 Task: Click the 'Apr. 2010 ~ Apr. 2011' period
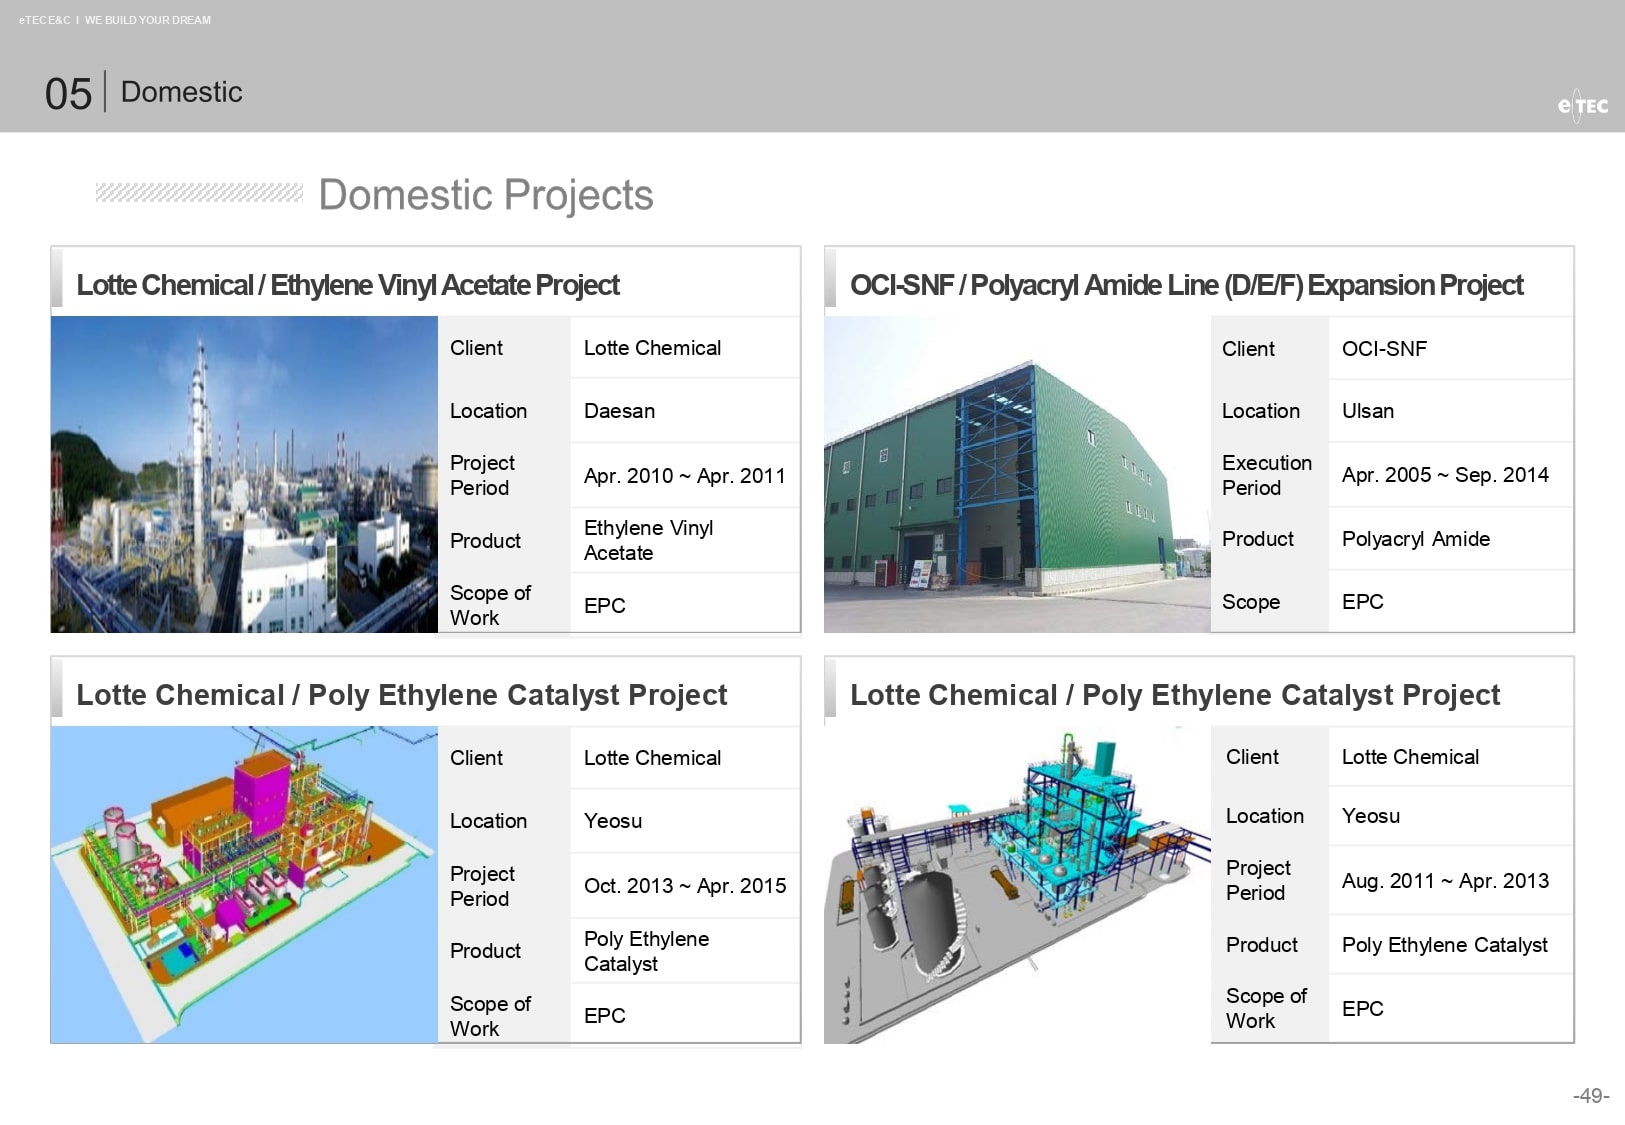(x=685, y=476)
